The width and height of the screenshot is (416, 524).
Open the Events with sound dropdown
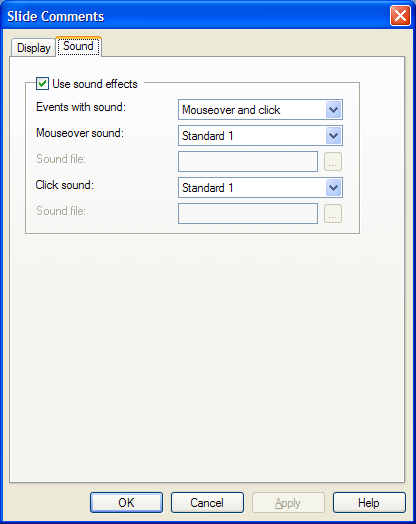(260, 110)
